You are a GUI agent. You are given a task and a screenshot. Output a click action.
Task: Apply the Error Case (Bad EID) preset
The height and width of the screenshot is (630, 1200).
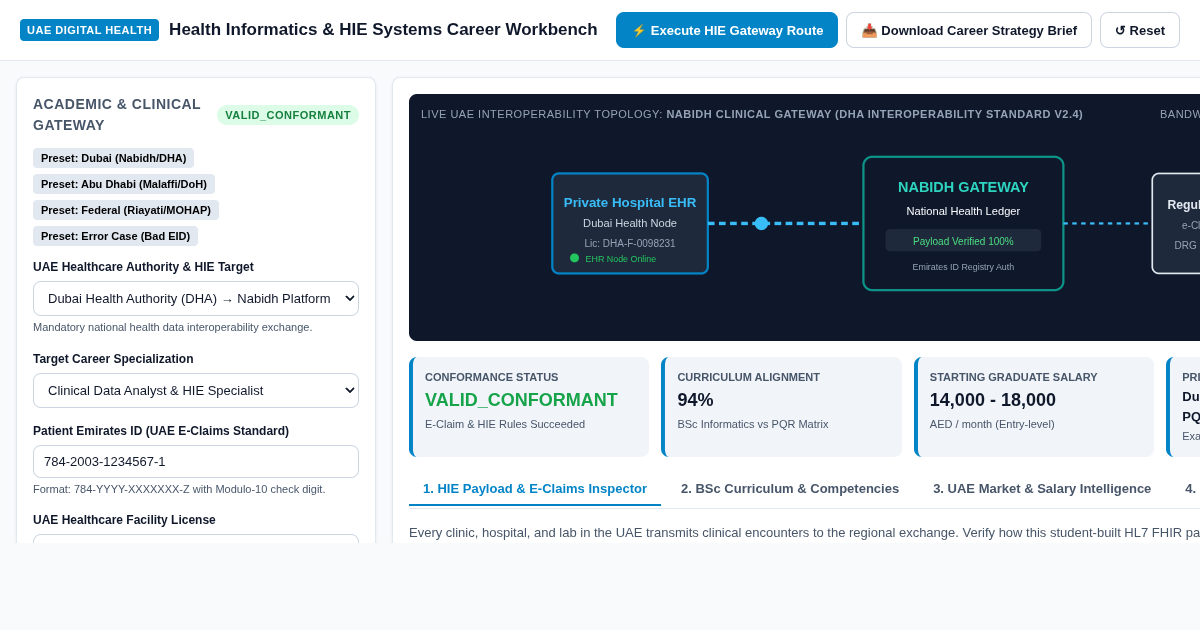115,236
